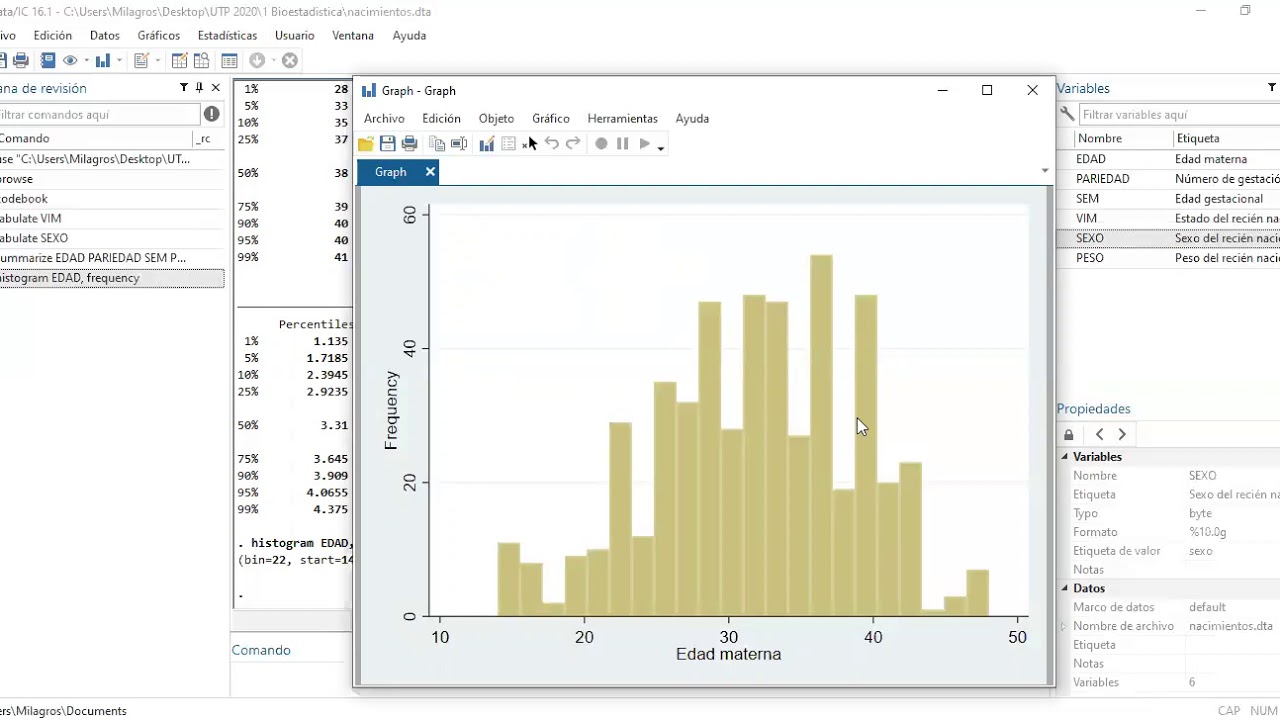The height and width of the screenshot is (720, 1280).
Task: Open the Variables Manager icon
Action: pos(229,61)
